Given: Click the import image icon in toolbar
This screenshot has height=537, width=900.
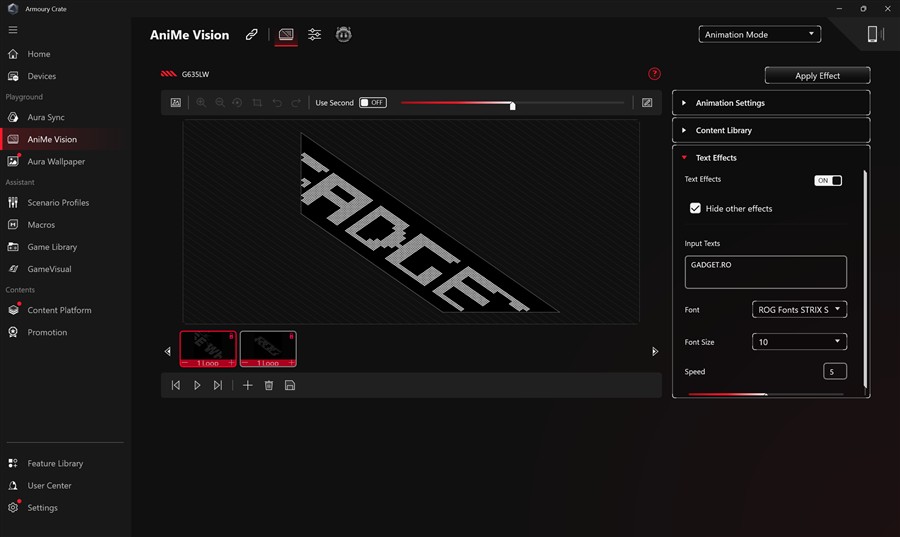Looking at the screenshot, I should pyautogui.click(x=176, y=103).
